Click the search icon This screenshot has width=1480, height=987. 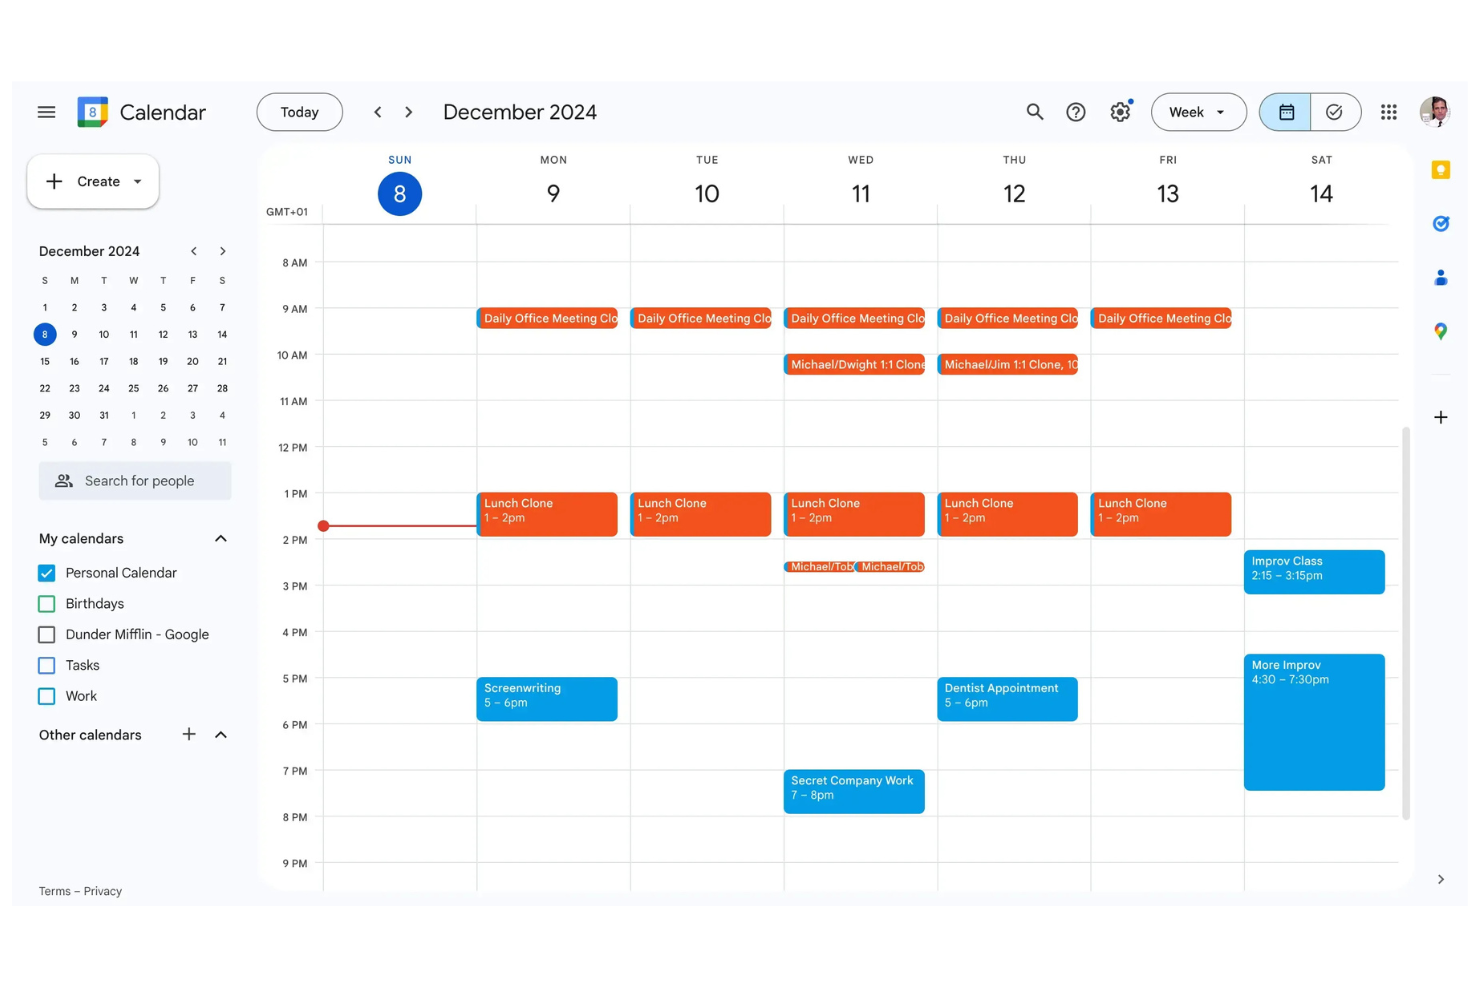pos(1035,112)
